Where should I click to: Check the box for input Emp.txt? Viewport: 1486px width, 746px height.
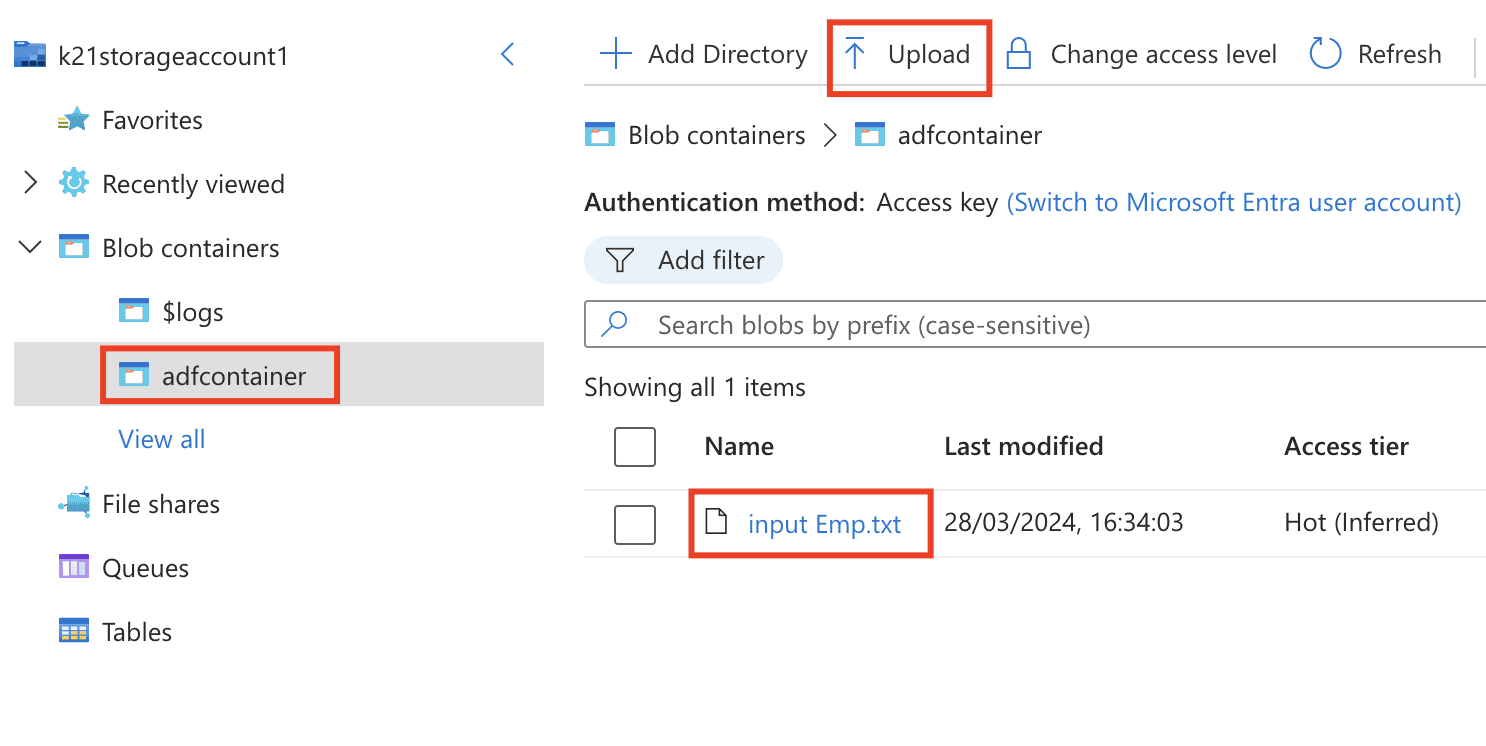(x=634, y=525)
